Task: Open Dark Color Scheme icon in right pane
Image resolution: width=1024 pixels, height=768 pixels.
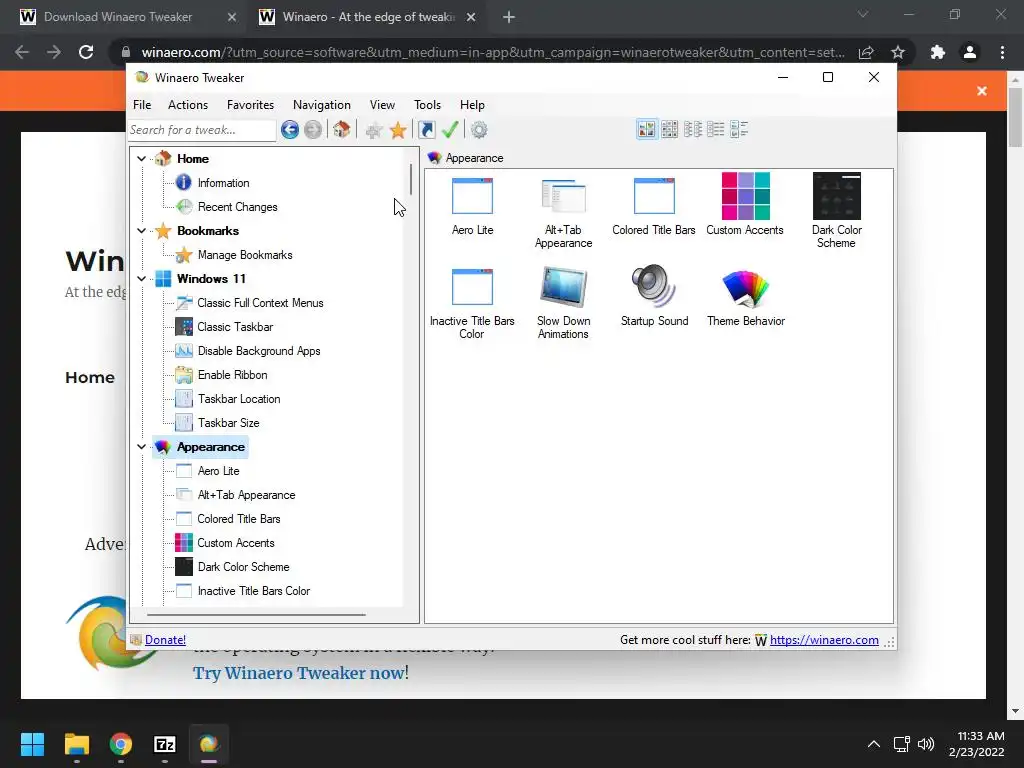Action: [837, 196]
